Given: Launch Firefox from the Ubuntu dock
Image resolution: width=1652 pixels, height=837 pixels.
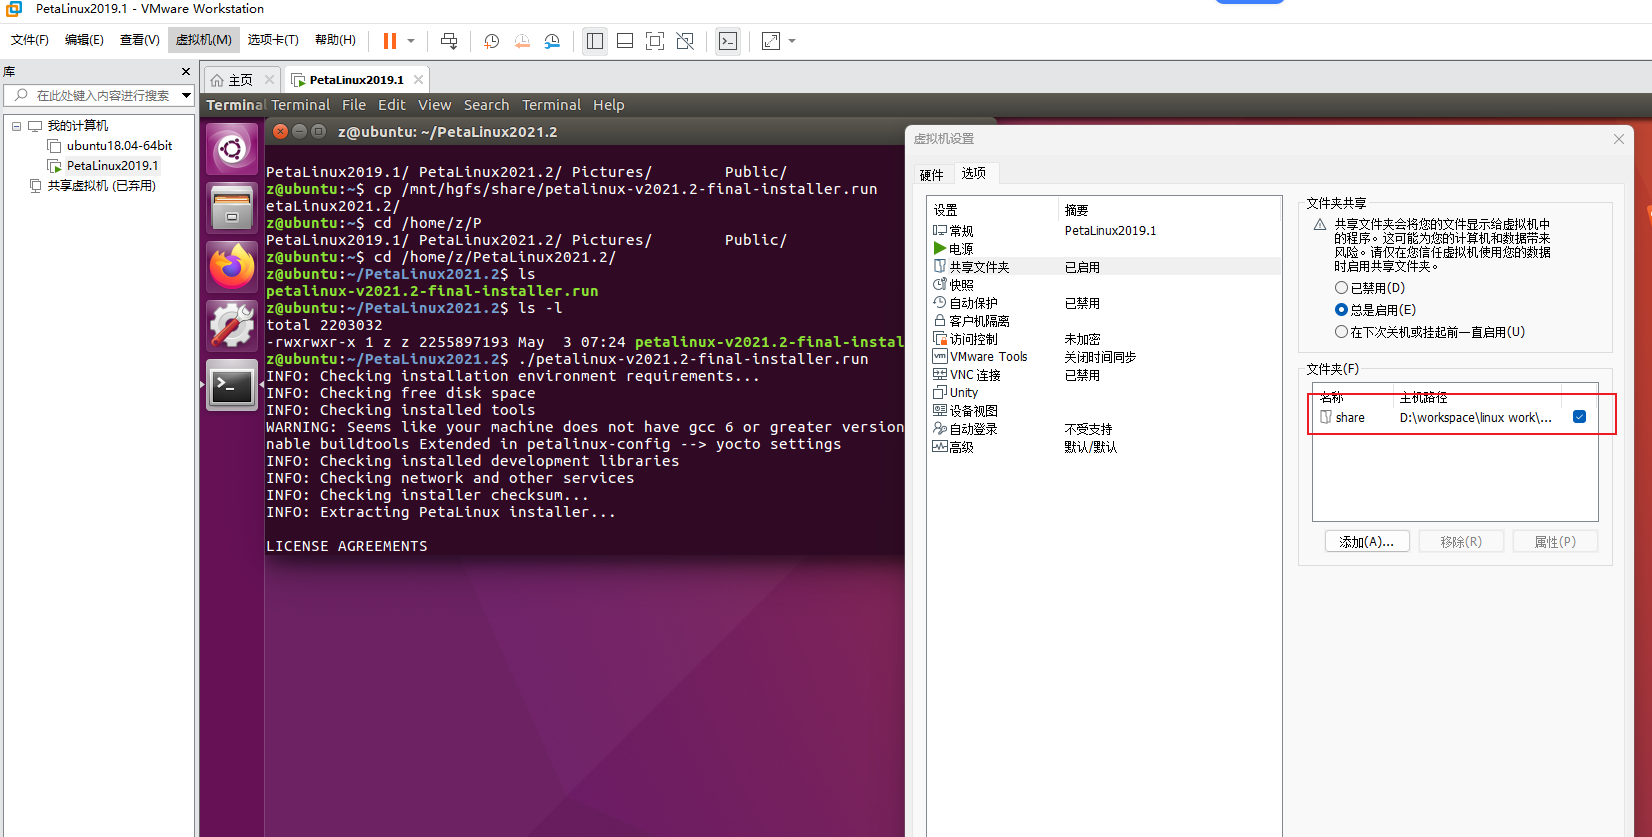Looking at the screenshot, I should pyautogui.click(x=232, y=267).
